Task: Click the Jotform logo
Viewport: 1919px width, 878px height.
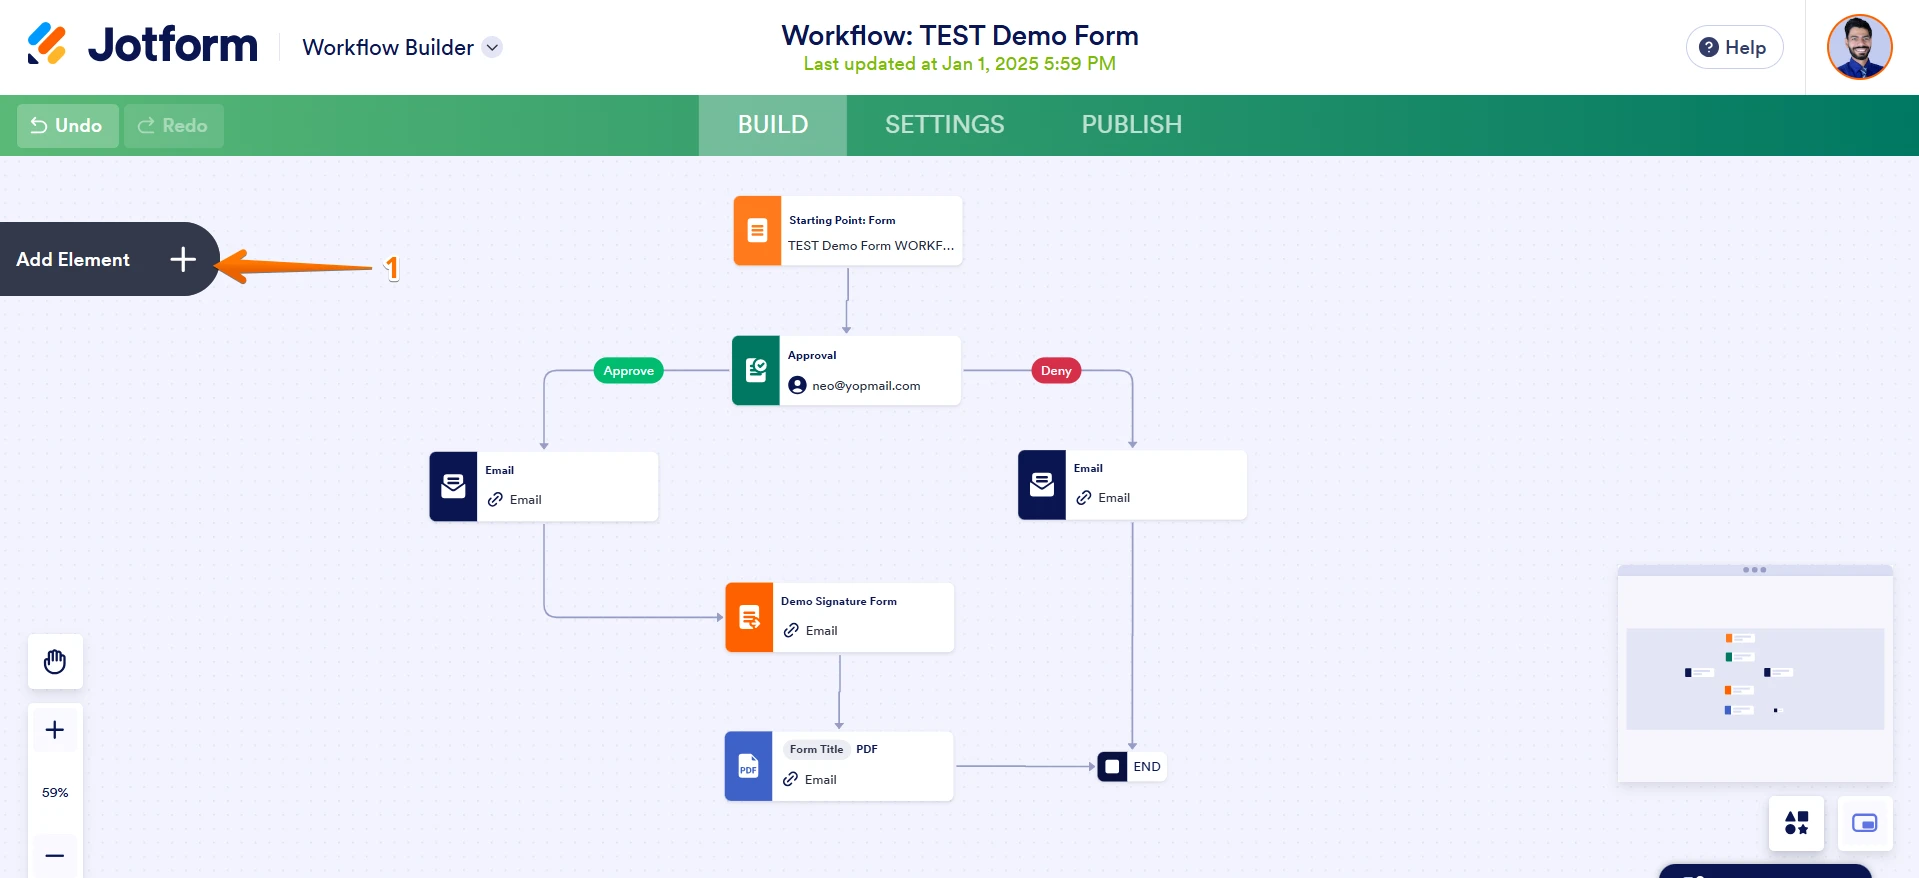Action: click(x=142, y=45)
